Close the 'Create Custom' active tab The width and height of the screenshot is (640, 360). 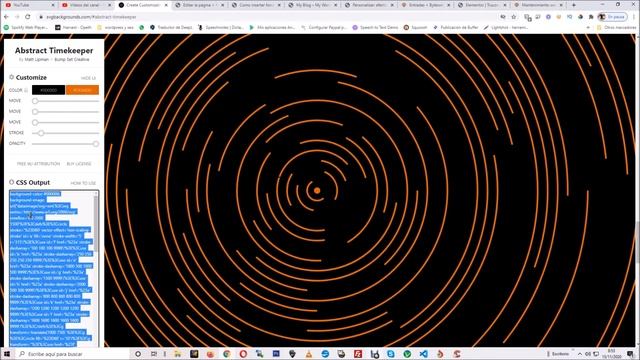(x=166, y=5)
